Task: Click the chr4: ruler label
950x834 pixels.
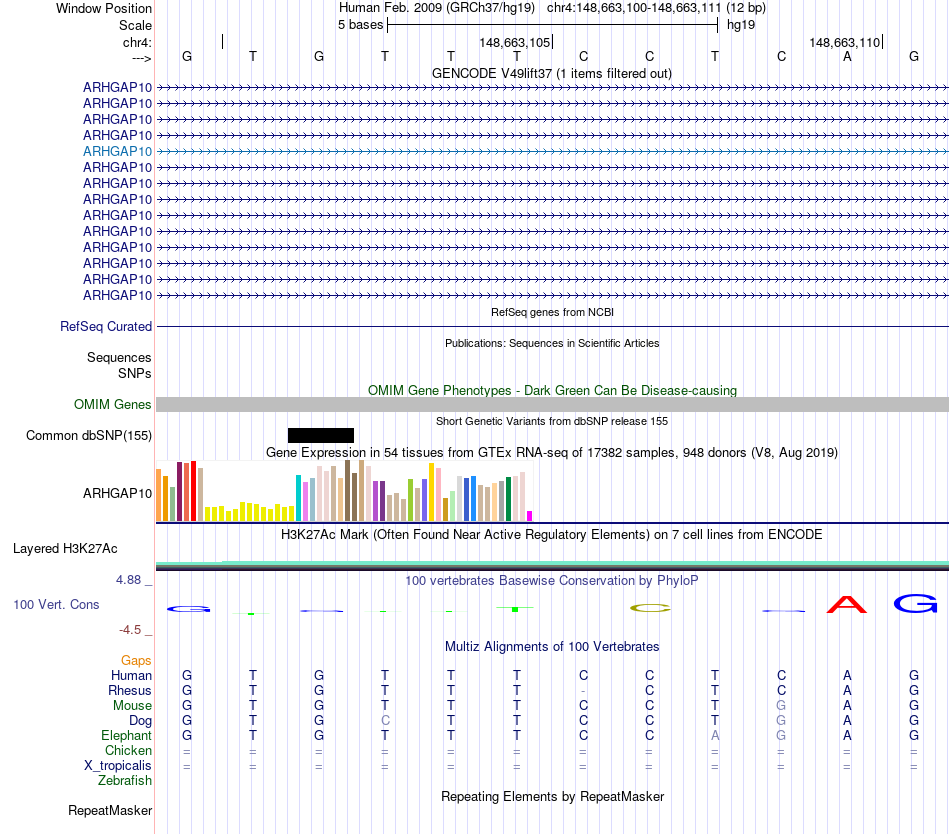Action: pyautogui.click(x=137, y=42)
